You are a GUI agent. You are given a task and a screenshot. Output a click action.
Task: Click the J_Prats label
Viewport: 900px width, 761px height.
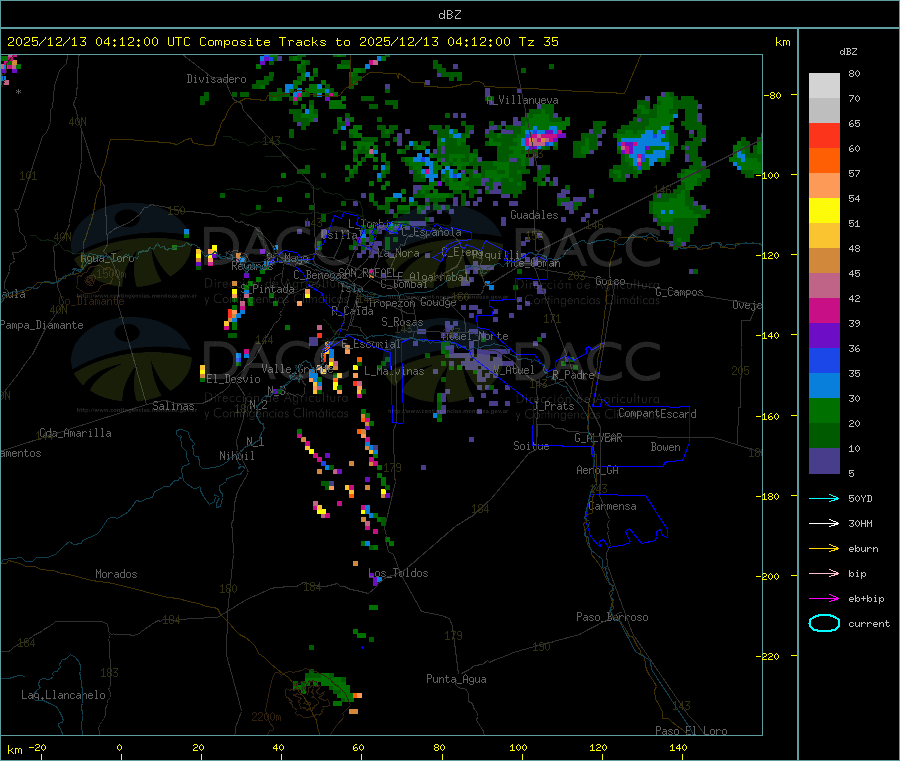click(x=553, y=406)
